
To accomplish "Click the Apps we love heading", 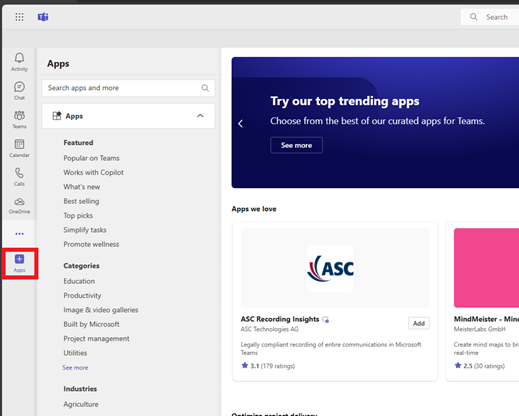I will 254,209.
